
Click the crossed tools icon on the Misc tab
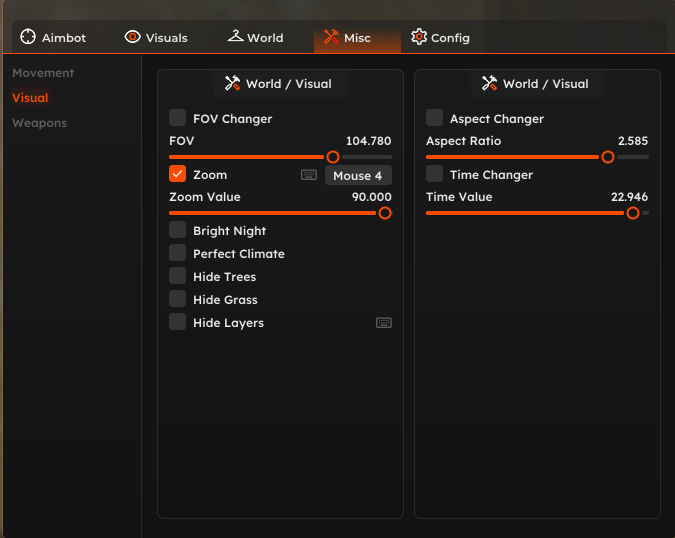[331, 37]
